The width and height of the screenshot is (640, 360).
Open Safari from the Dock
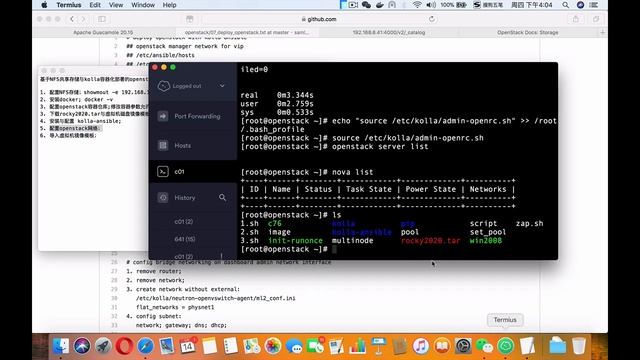click(146, 346)
